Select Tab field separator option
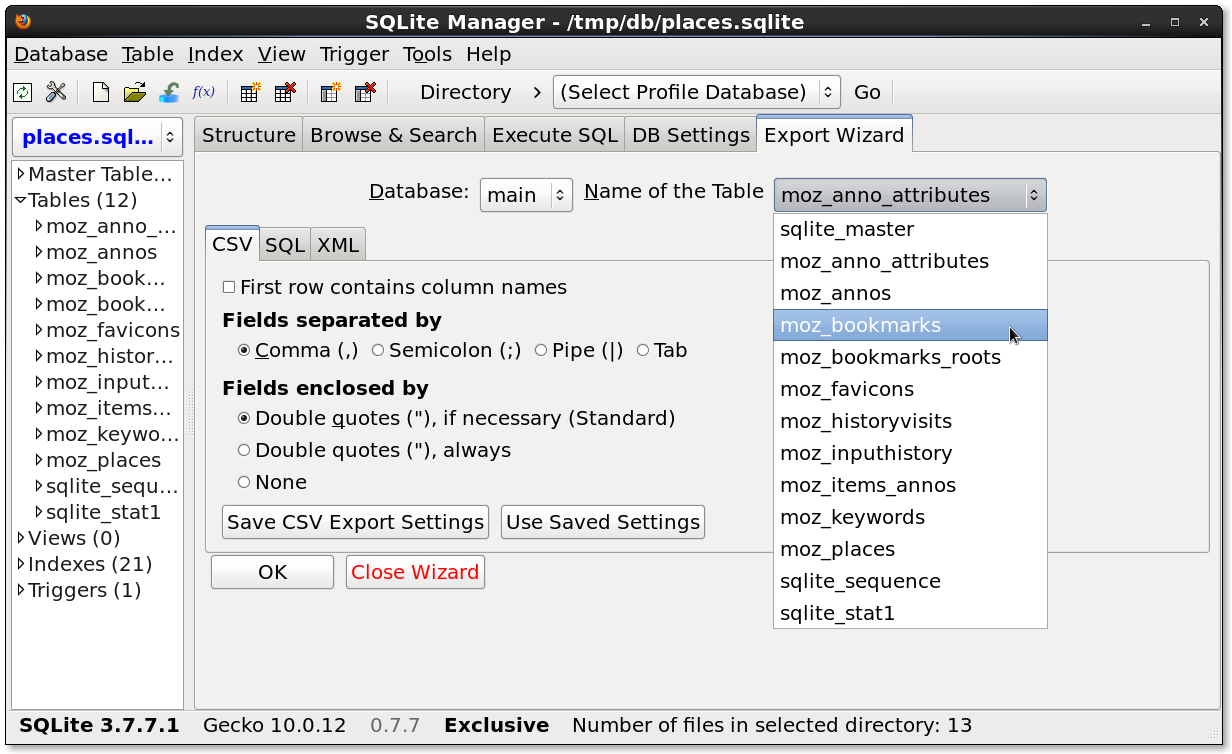The image size is (1232, 754). (643, 350)
